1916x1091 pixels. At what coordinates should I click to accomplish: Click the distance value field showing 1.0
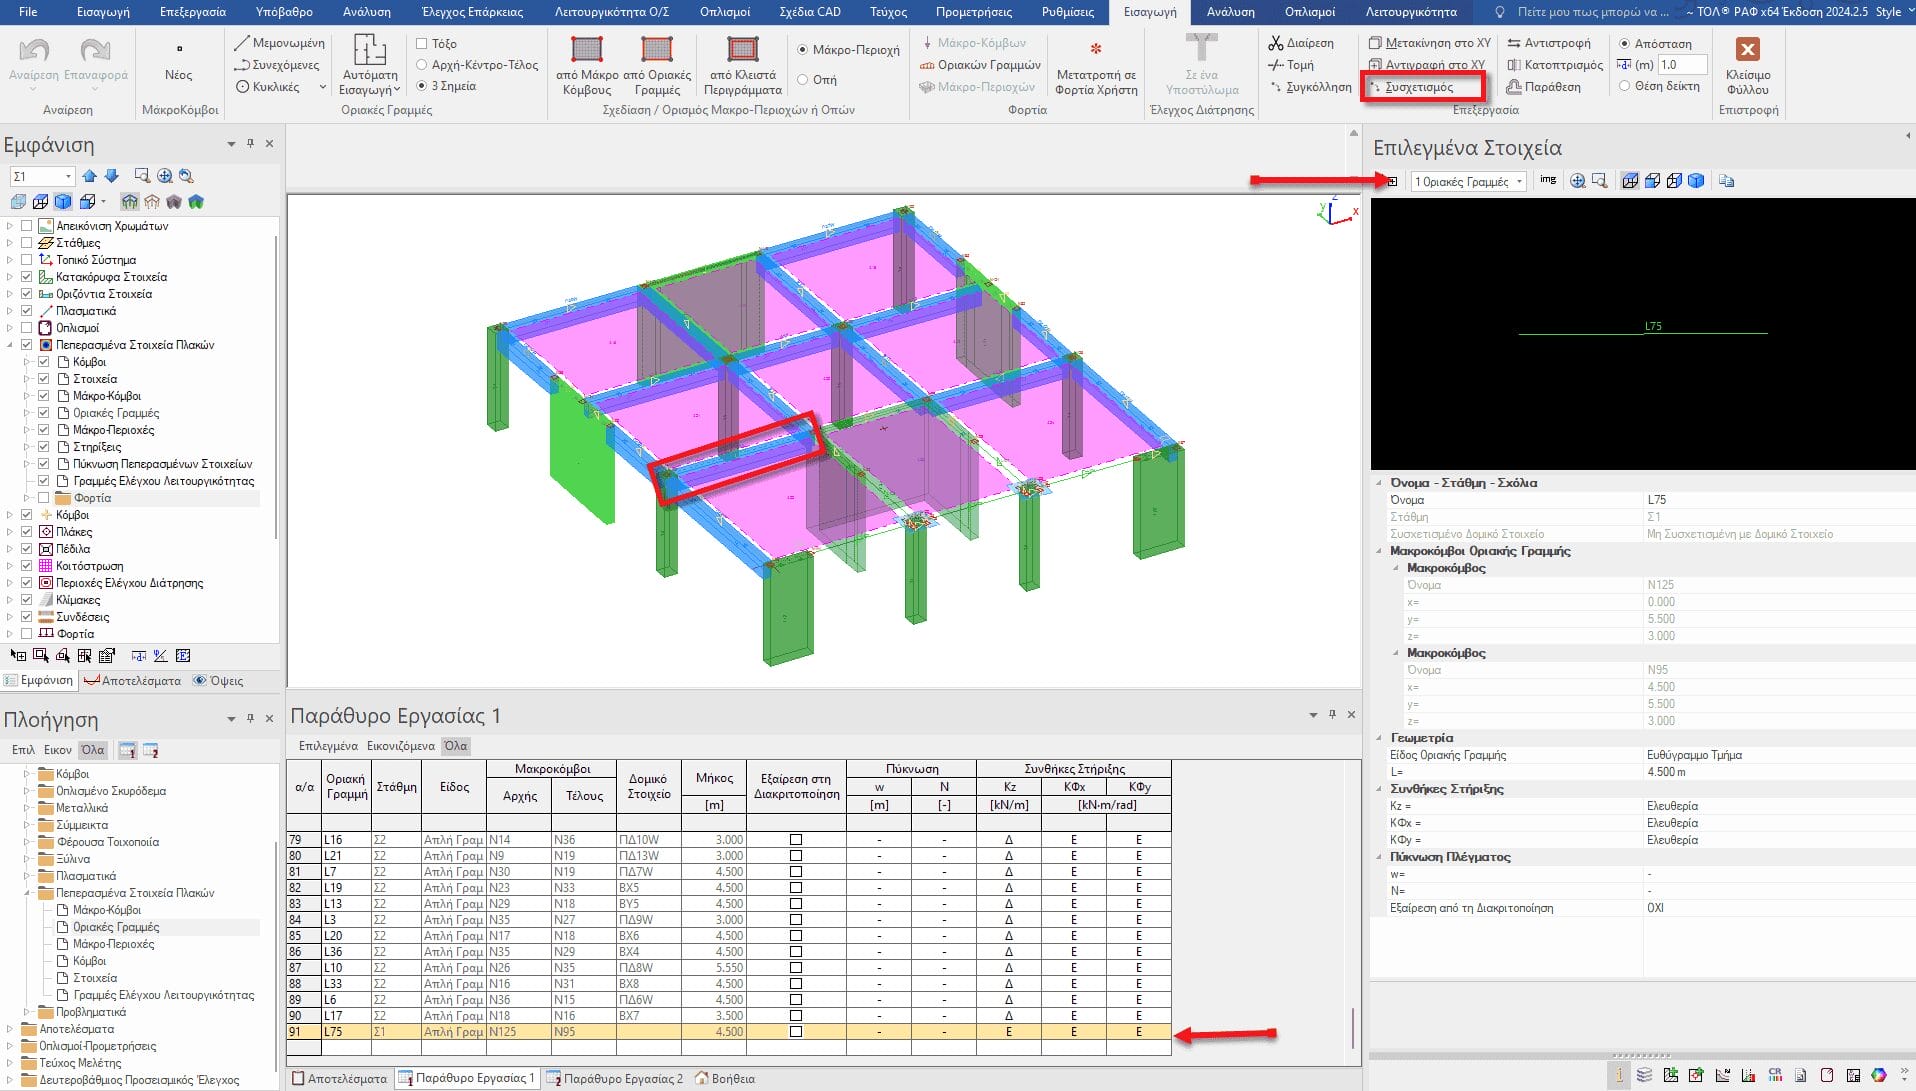point(1681,65)
